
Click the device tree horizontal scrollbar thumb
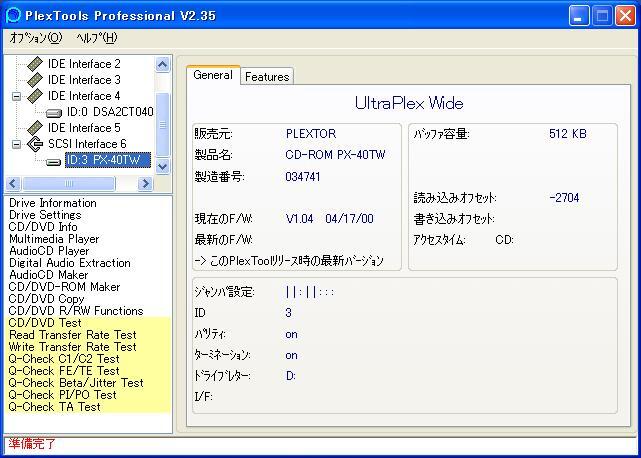coord(69,184)
